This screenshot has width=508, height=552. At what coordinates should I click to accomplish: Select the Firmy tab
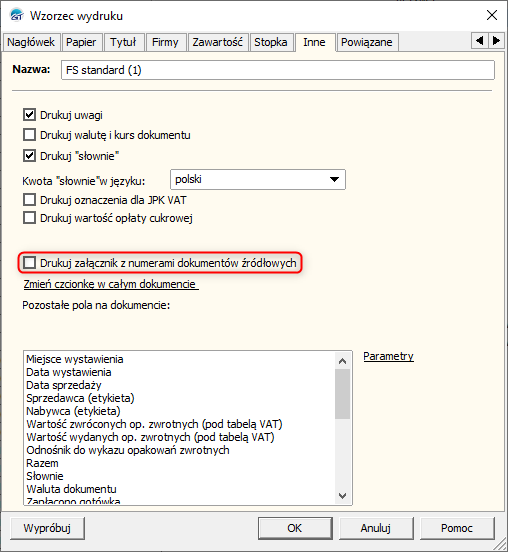point(165,42)
